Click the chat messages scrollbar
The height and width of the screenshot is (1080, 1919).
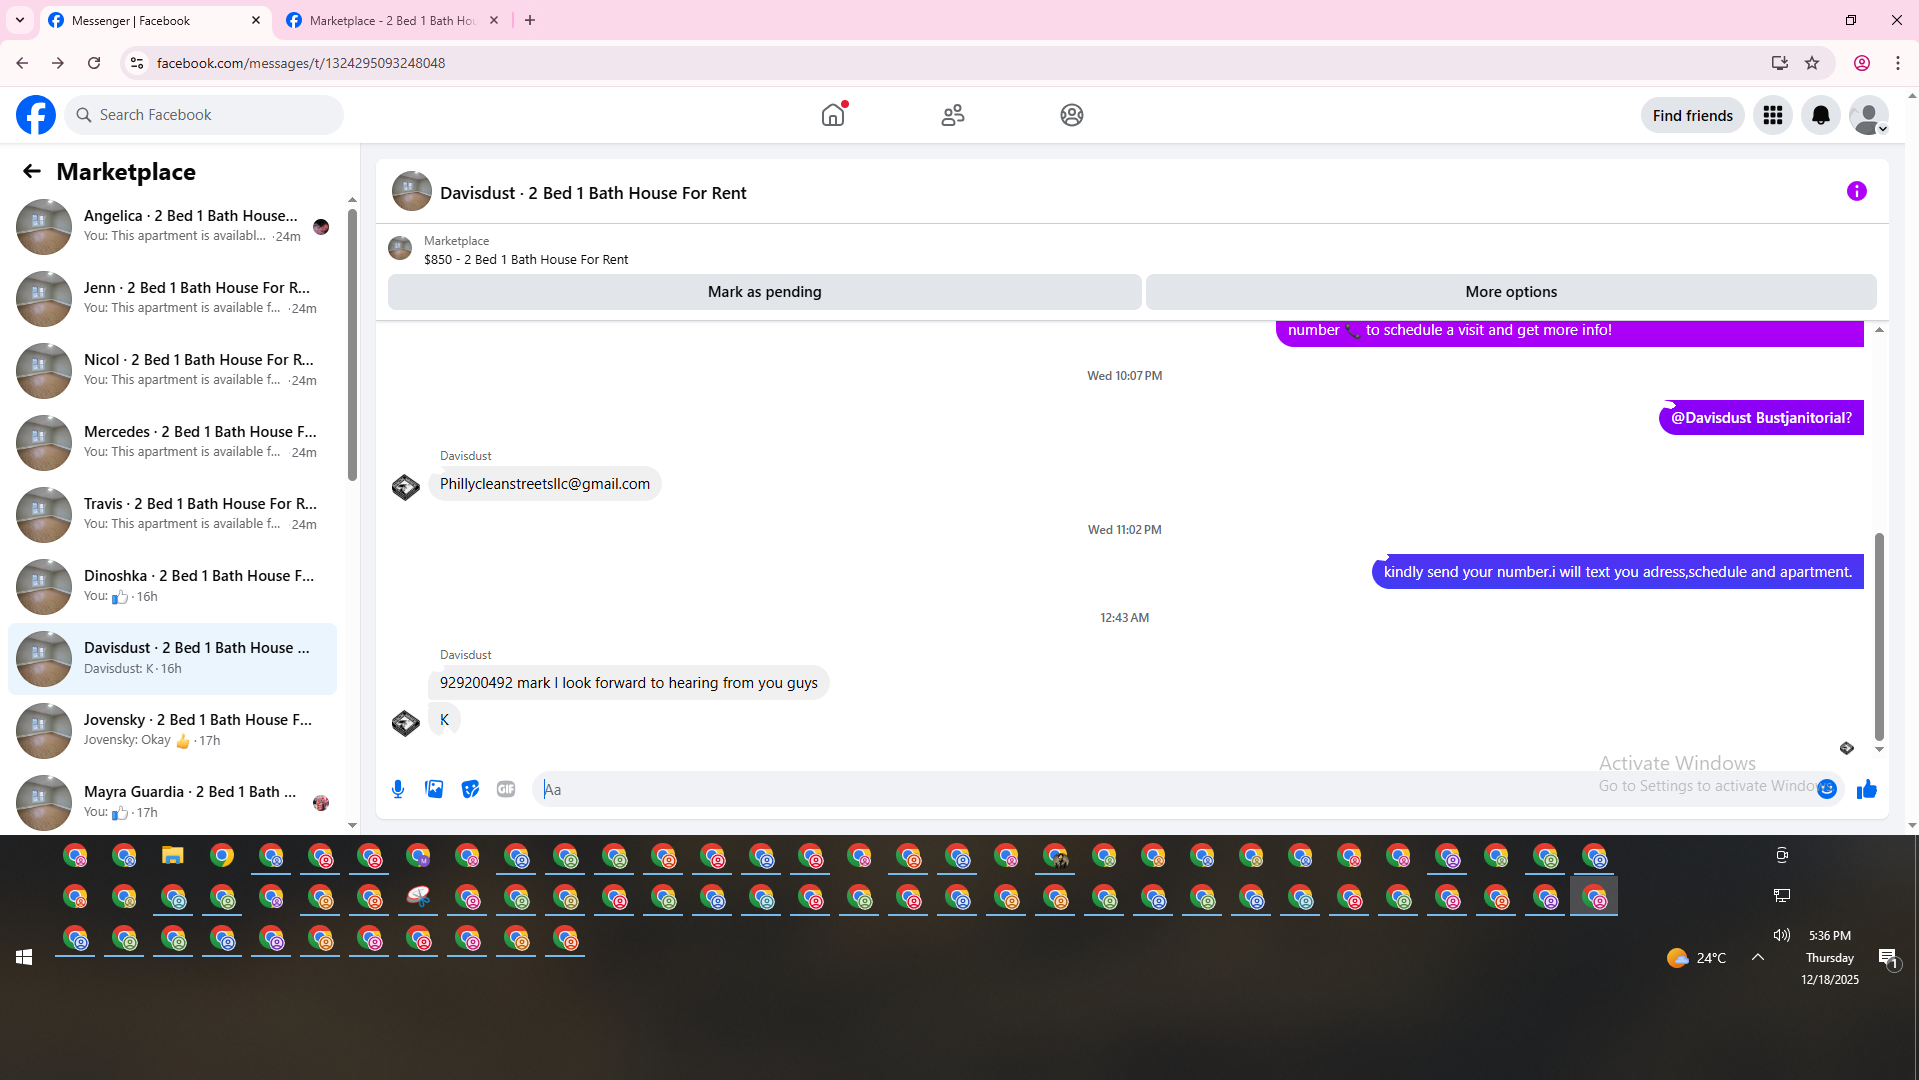[1879, 636]
